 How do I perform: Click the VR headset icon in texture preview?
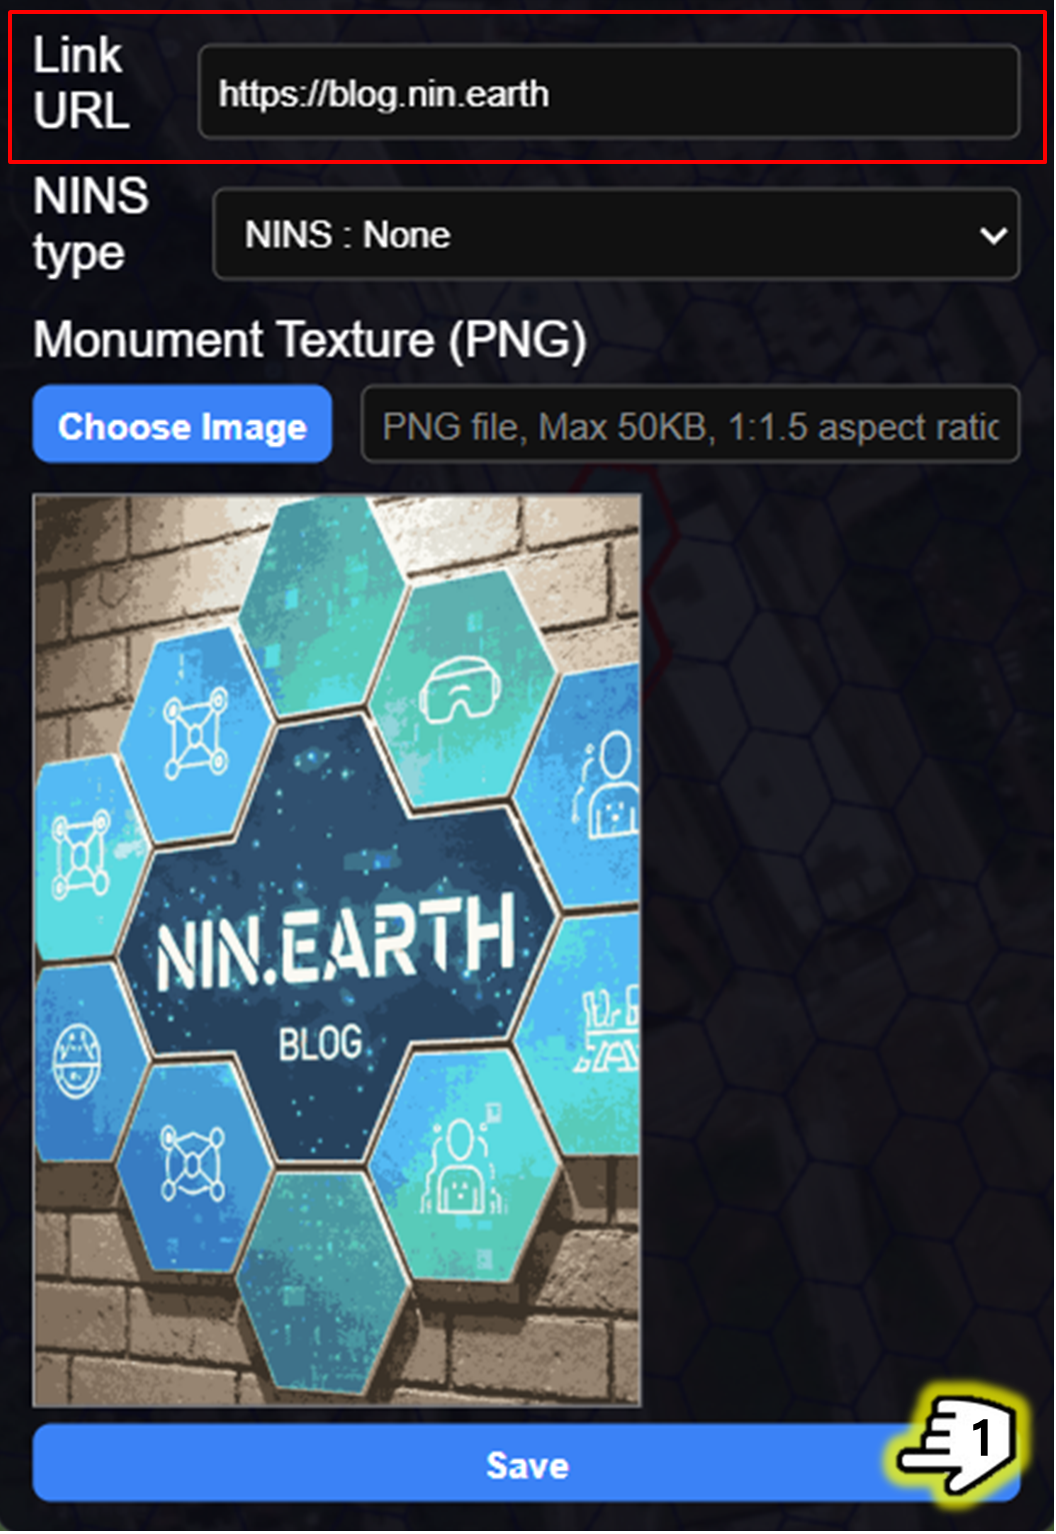[459, 692]
